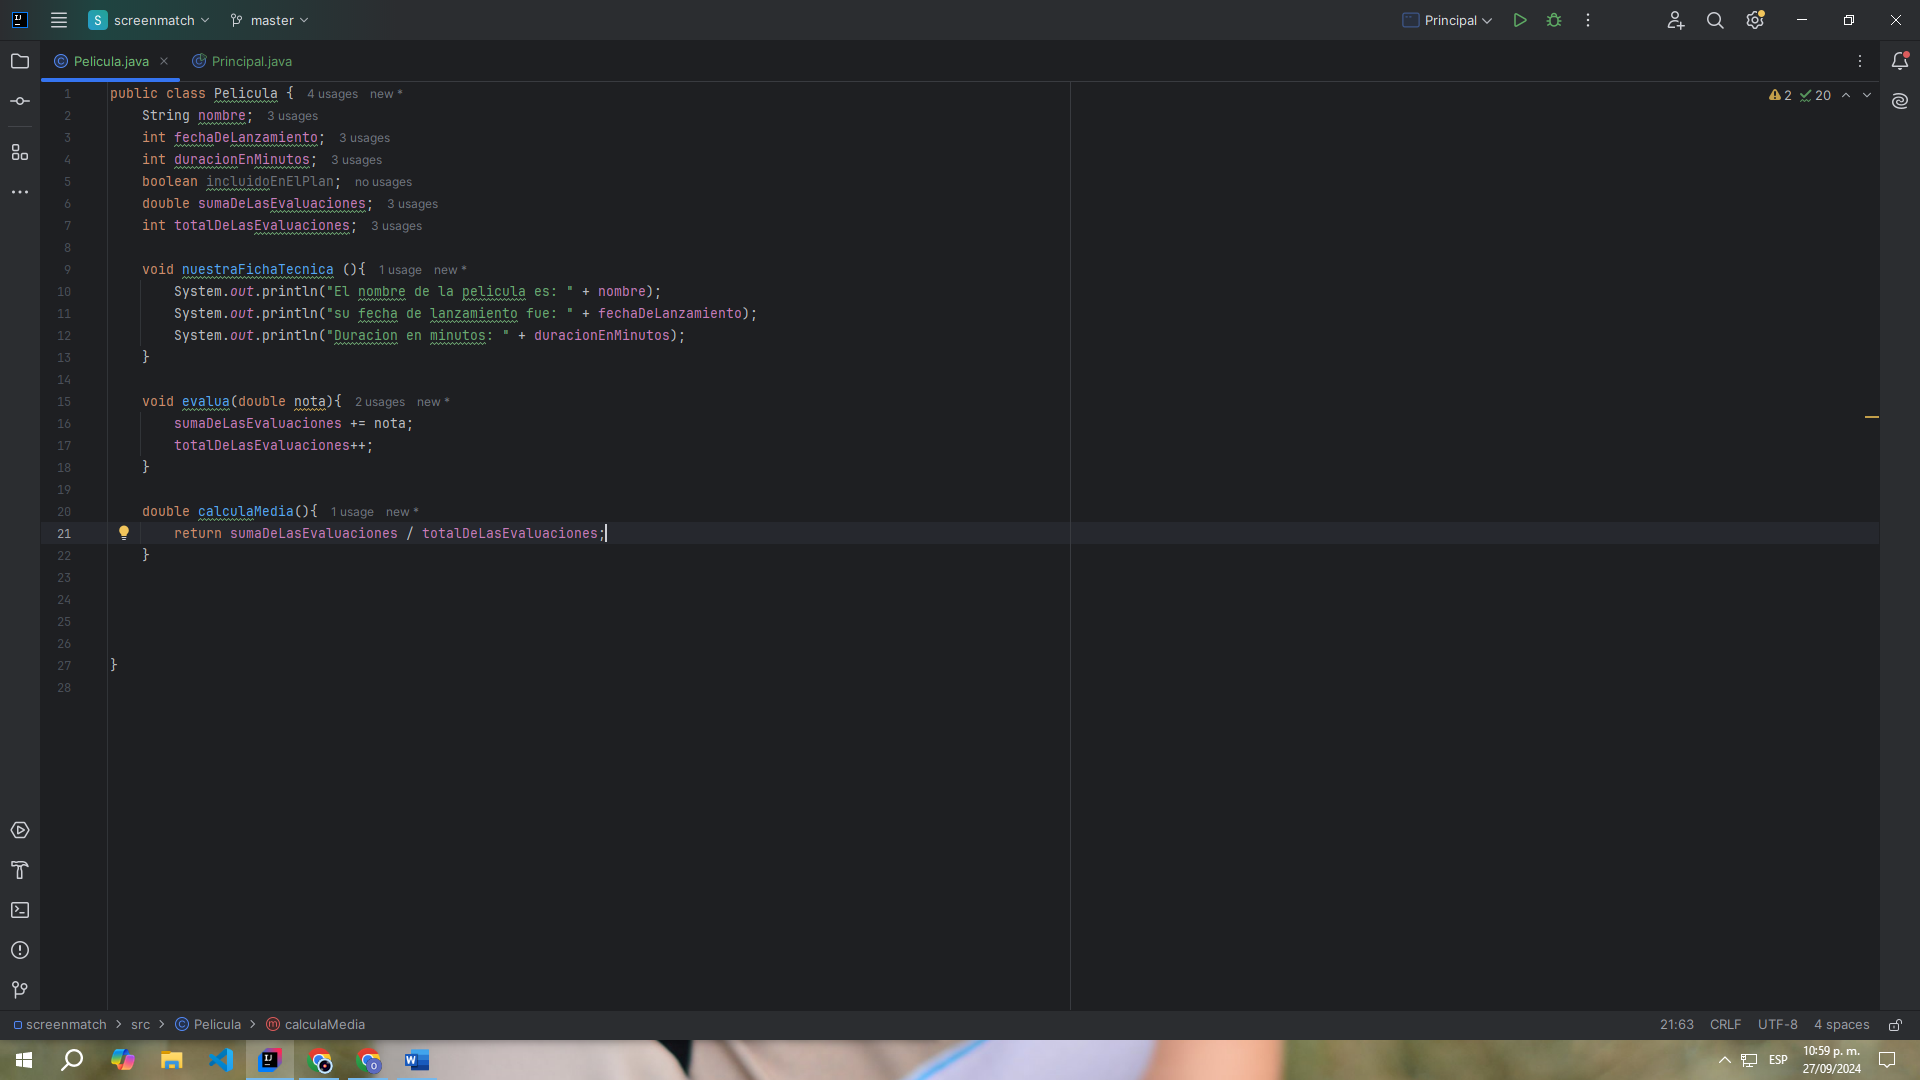Screen dimensions: 1920x1080
Task: Open the taskbar clock and date
Action: click(1832, 1060)
